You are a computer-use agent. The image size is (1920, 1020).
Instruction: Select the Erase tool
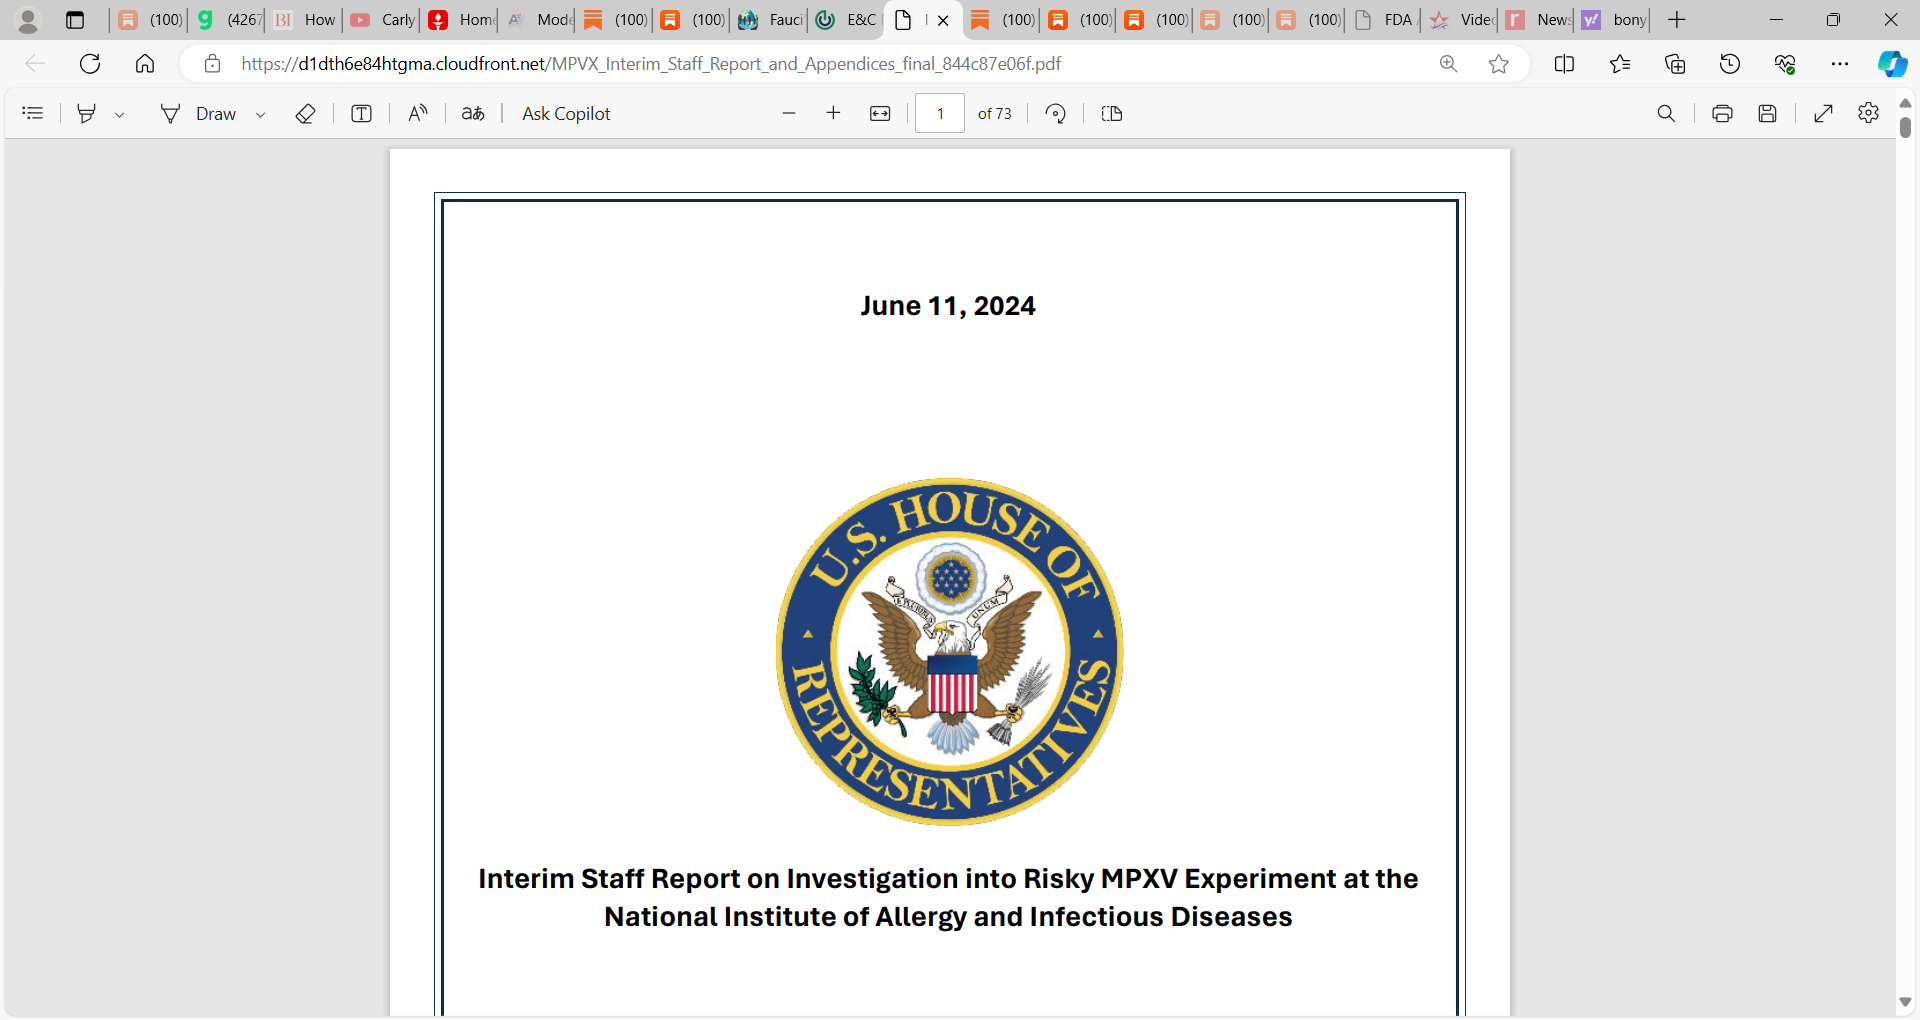pos(306,114)
